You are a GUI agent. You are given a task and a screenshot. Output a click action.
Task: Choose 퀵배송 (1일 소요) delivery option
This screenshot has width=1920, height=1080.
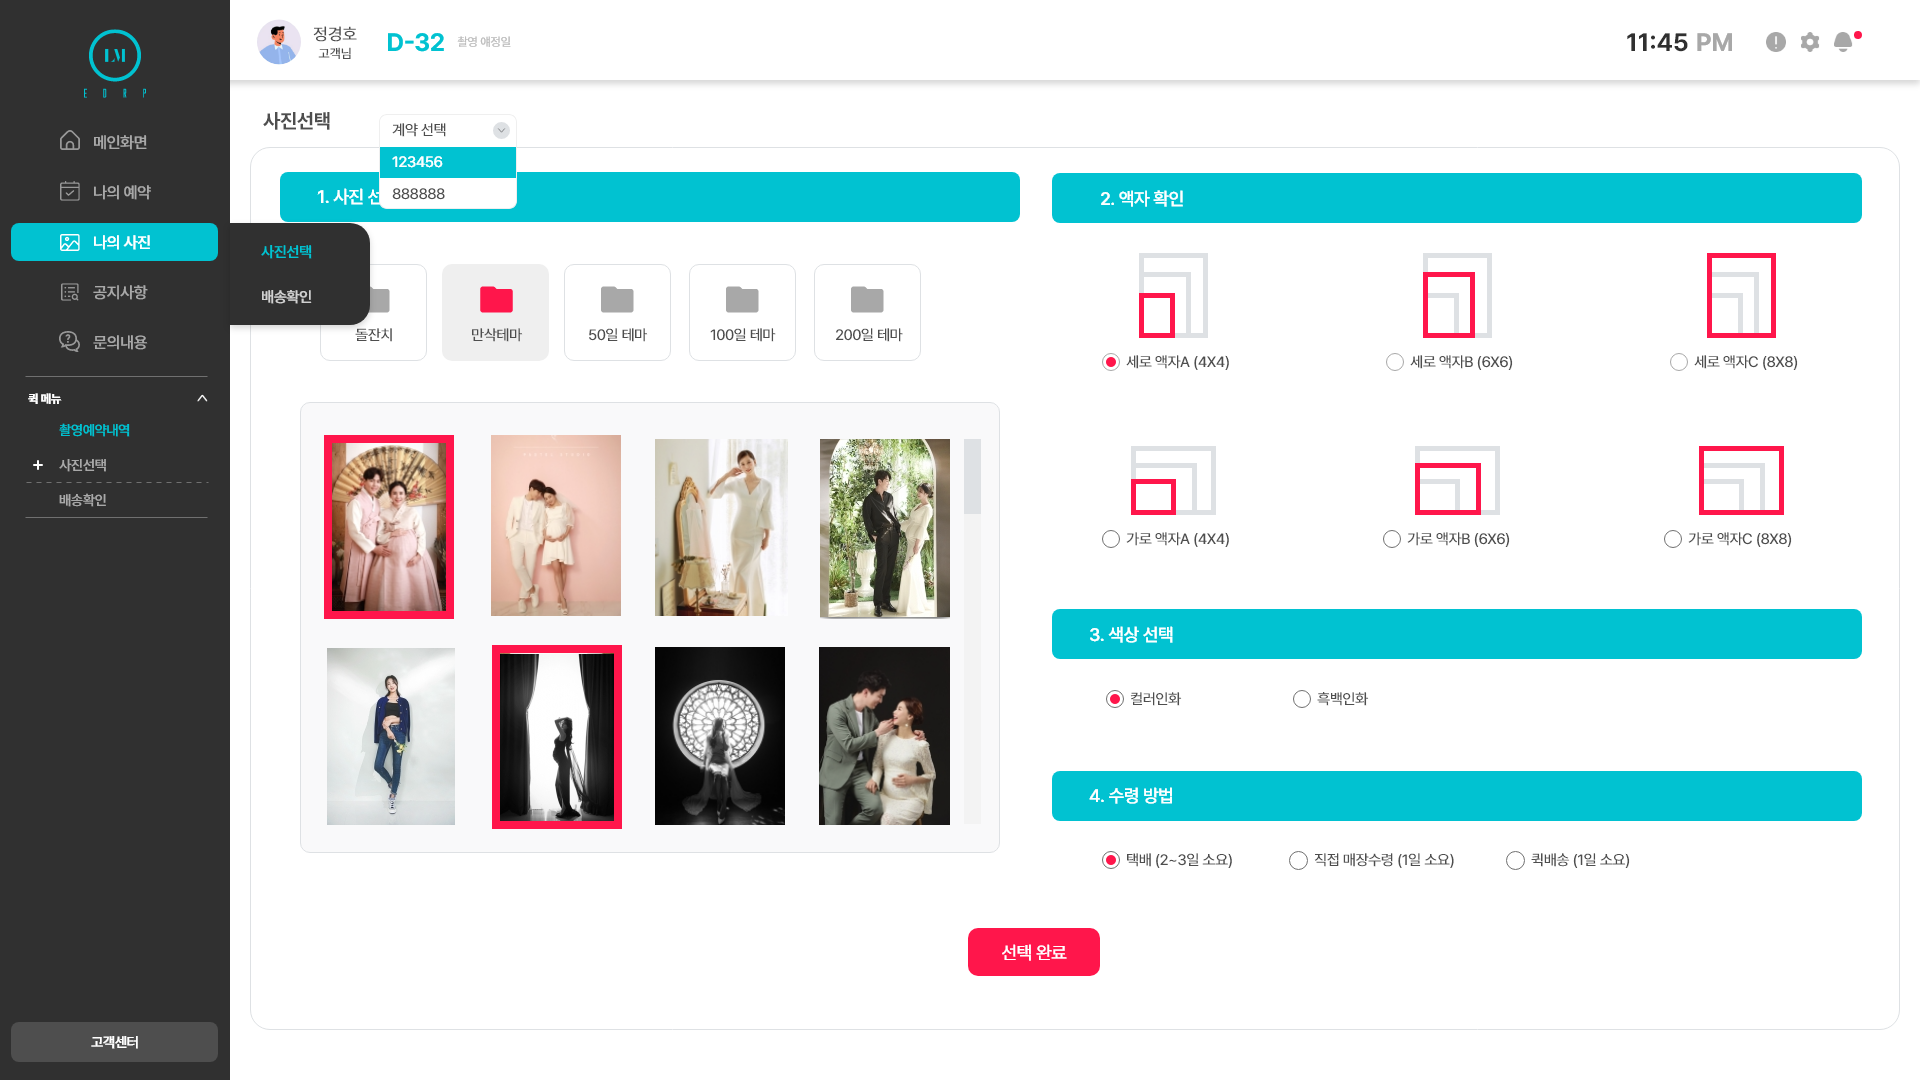click(x=1516, y=860)
